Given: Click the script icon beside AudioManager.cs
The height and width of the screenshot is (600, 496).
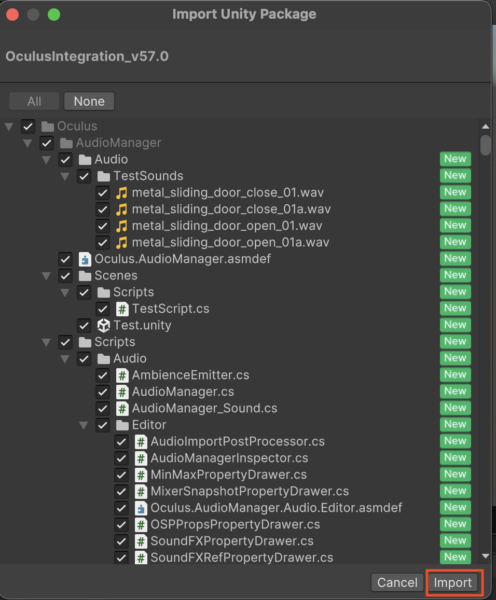Looking at the screenshot, I should tap(122, 392).
